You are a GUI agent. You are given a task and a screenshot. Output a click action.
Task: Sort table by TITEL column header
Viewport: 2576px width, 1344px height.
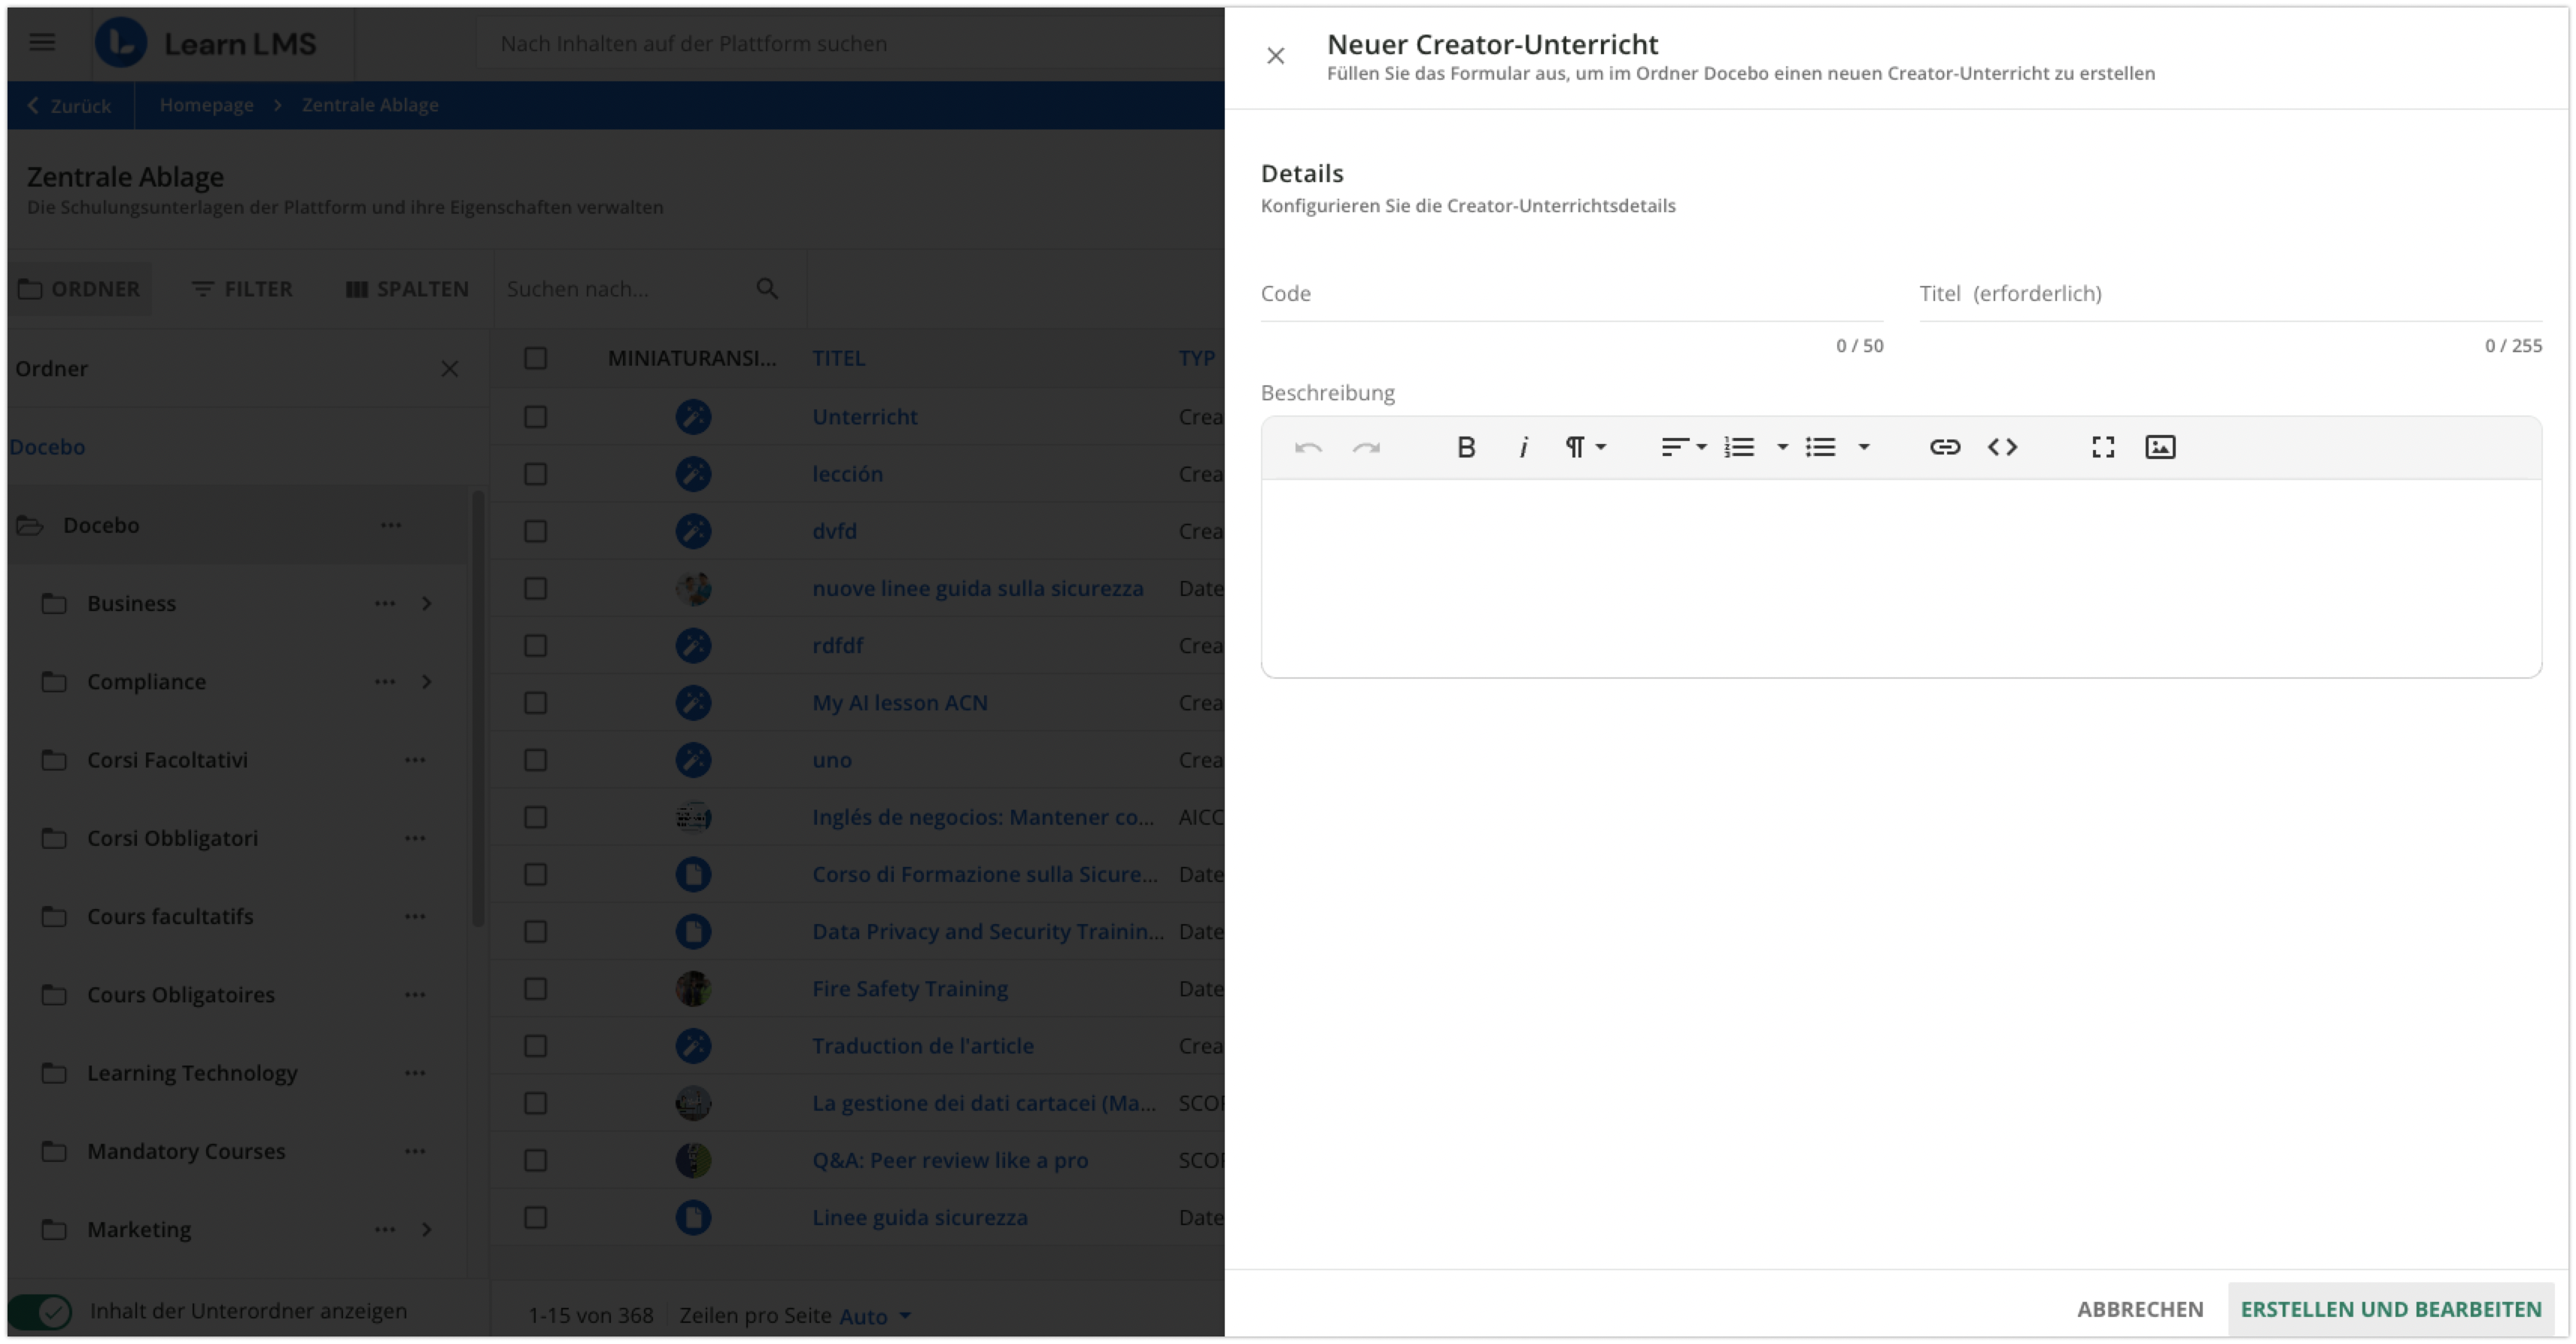click(x=838, y=358)
